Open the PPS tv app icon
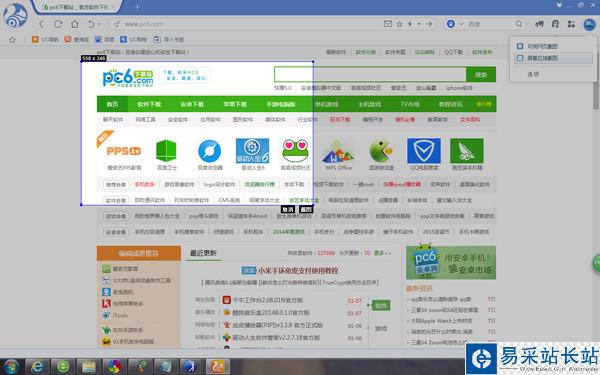Viewport: 600px width, 375px height. (x=124, y=151)
